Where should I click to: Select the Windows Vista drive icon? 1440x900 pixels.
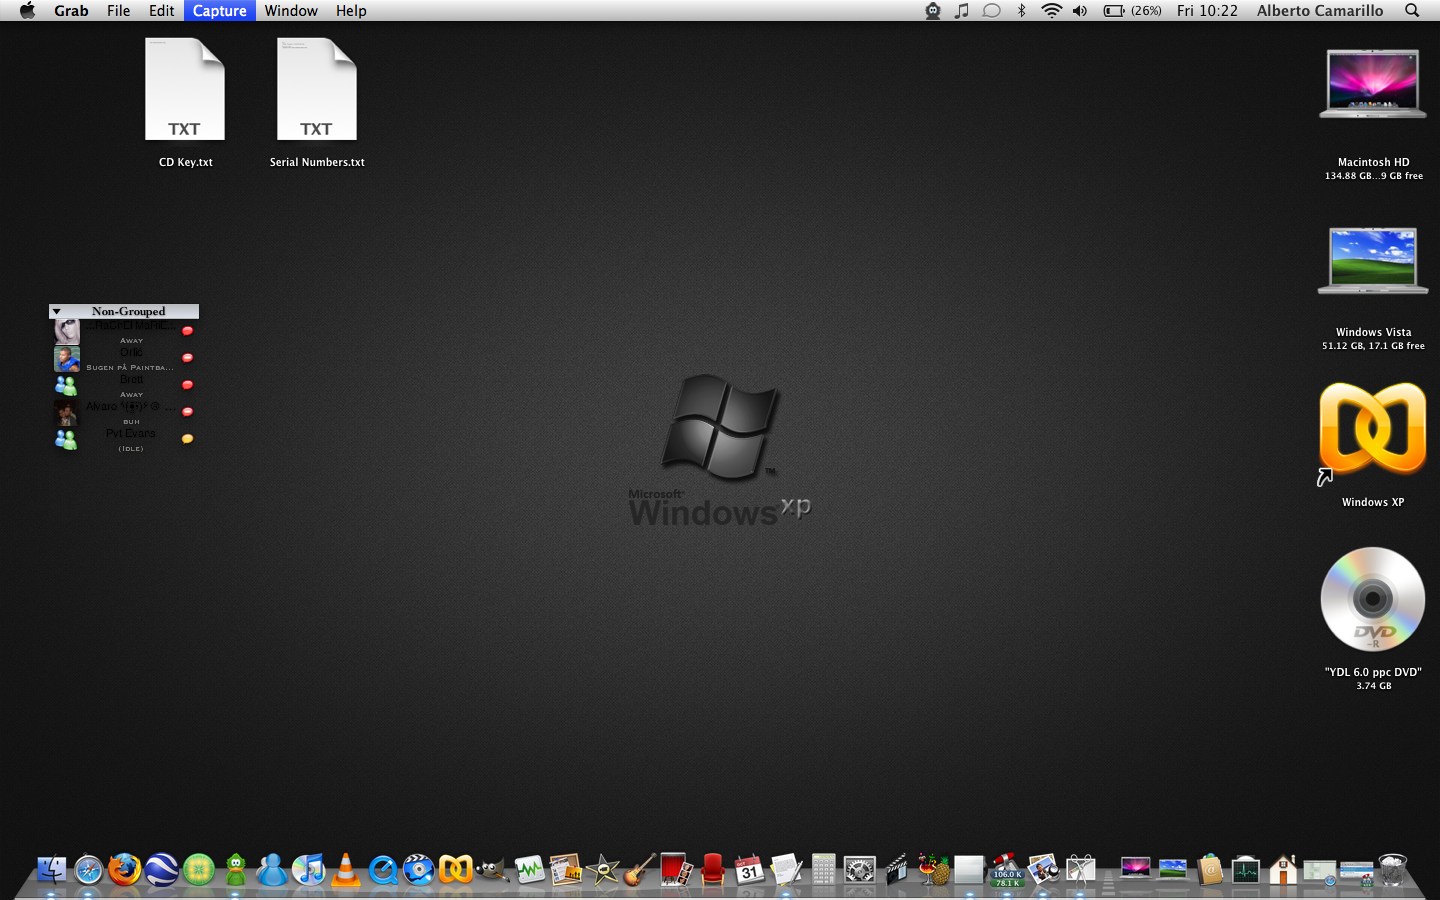point(1373,260)
